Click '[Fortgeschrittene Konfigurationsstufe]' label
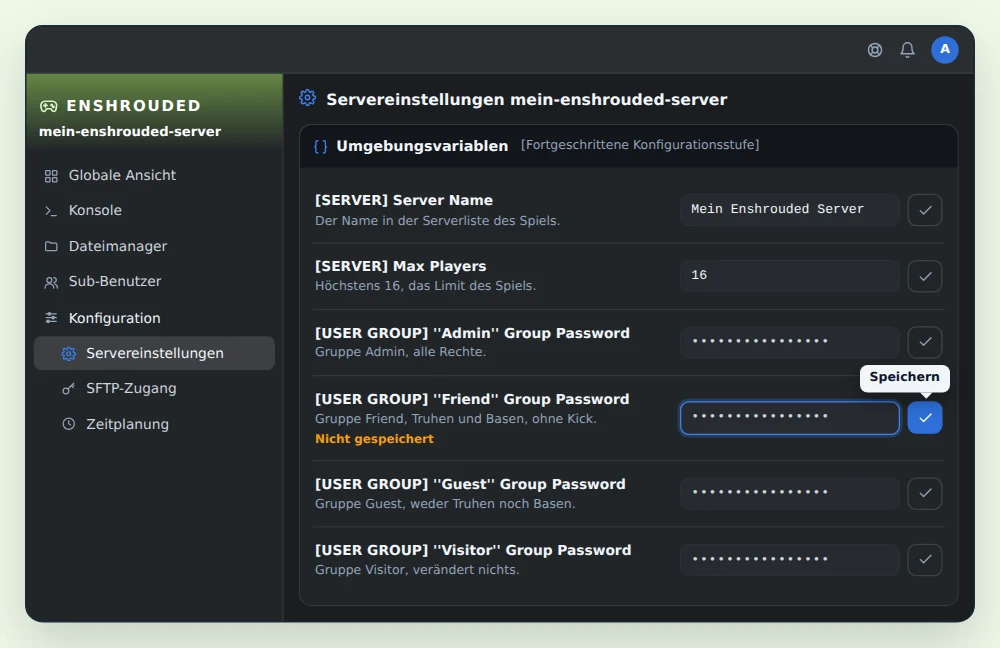 640,145
